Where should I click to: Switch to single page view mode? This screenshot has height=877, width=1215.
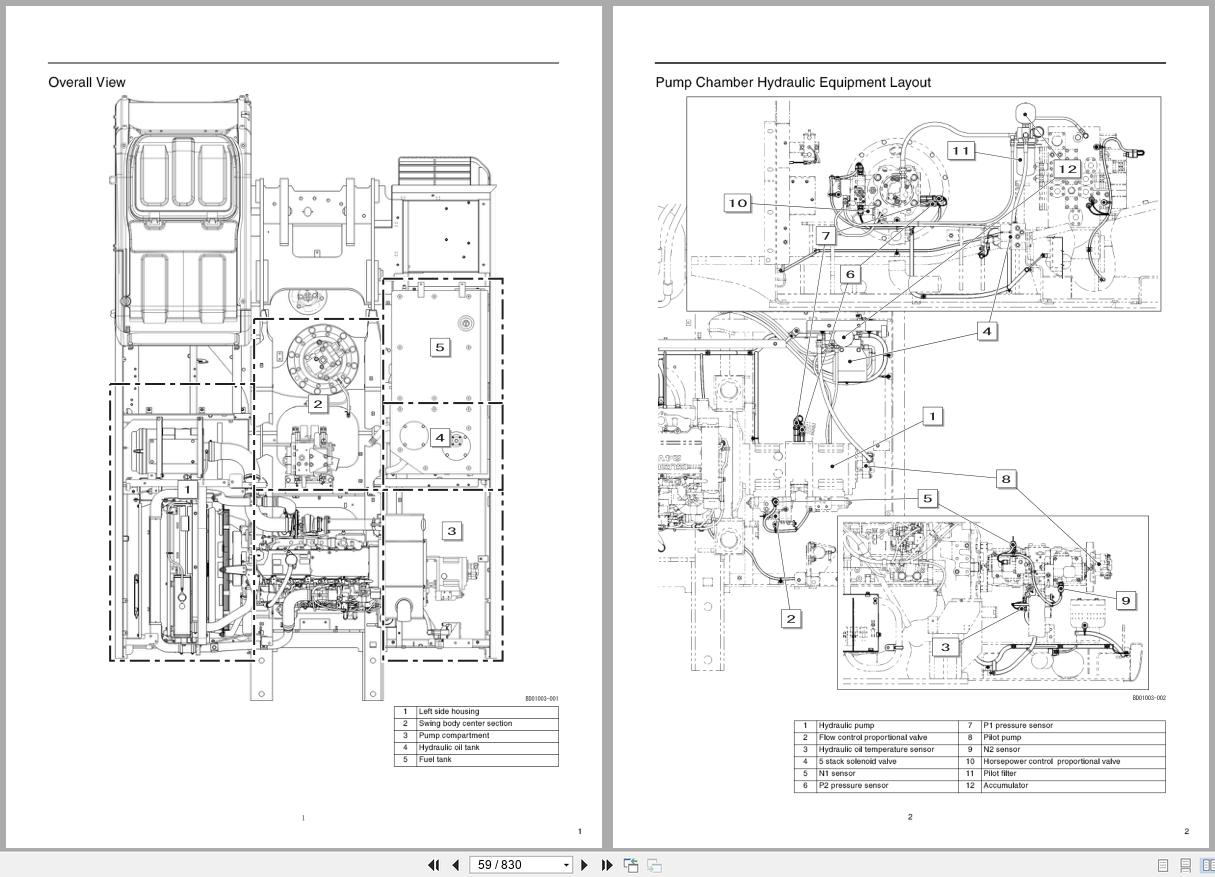[x=1163, y=865]
